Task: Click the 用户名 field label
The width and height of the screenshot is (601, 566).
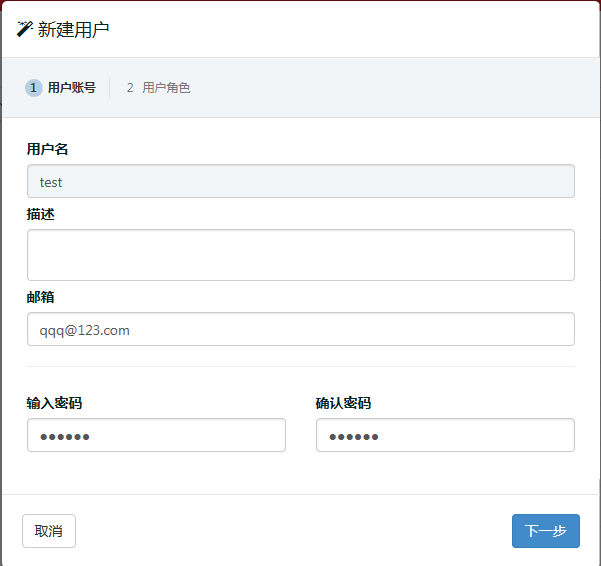Action: click(x=47, y=149)
